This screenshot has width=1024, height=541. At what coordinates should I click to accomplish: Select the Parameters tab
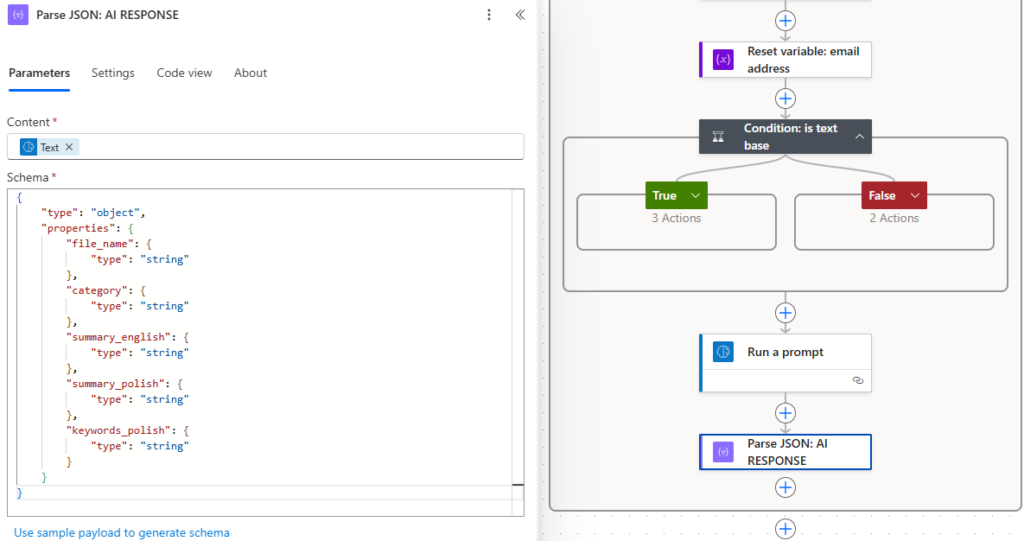(x=39, y=73)
